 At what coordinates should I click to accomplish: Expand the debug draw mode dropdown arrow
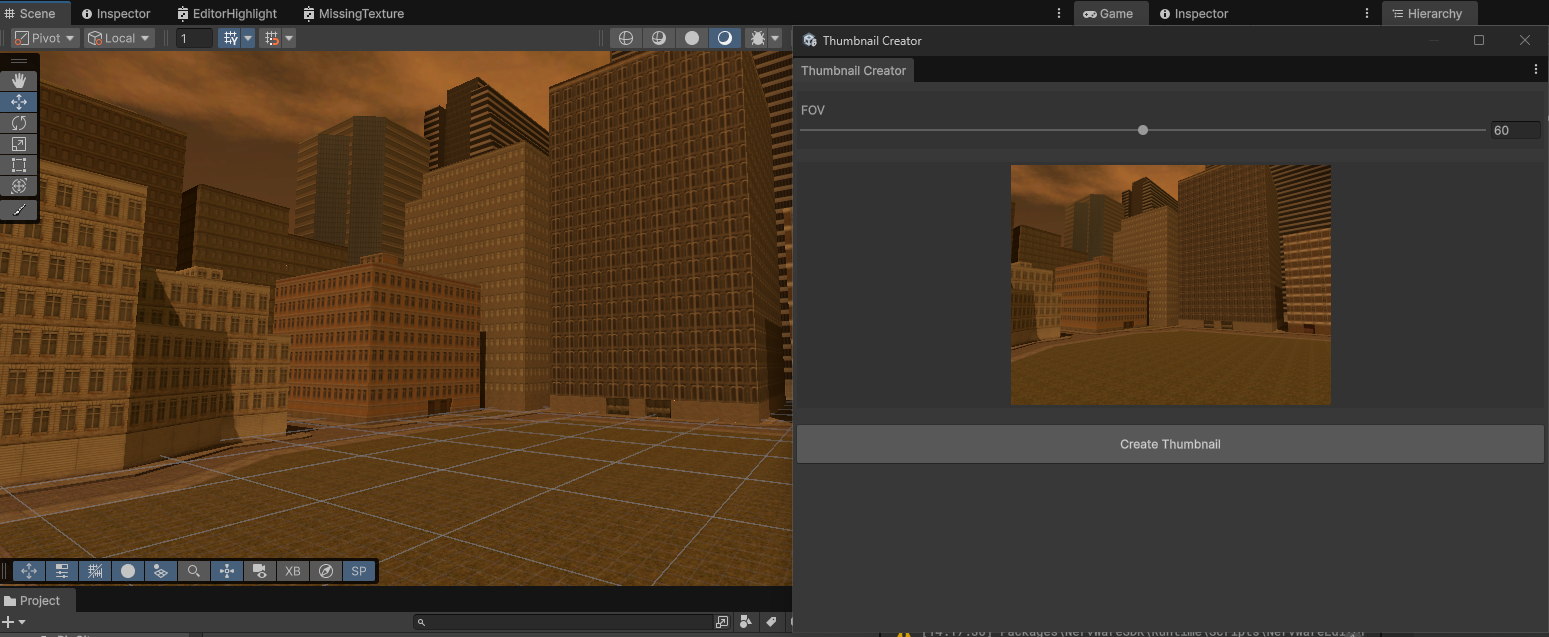coord(775,38)
